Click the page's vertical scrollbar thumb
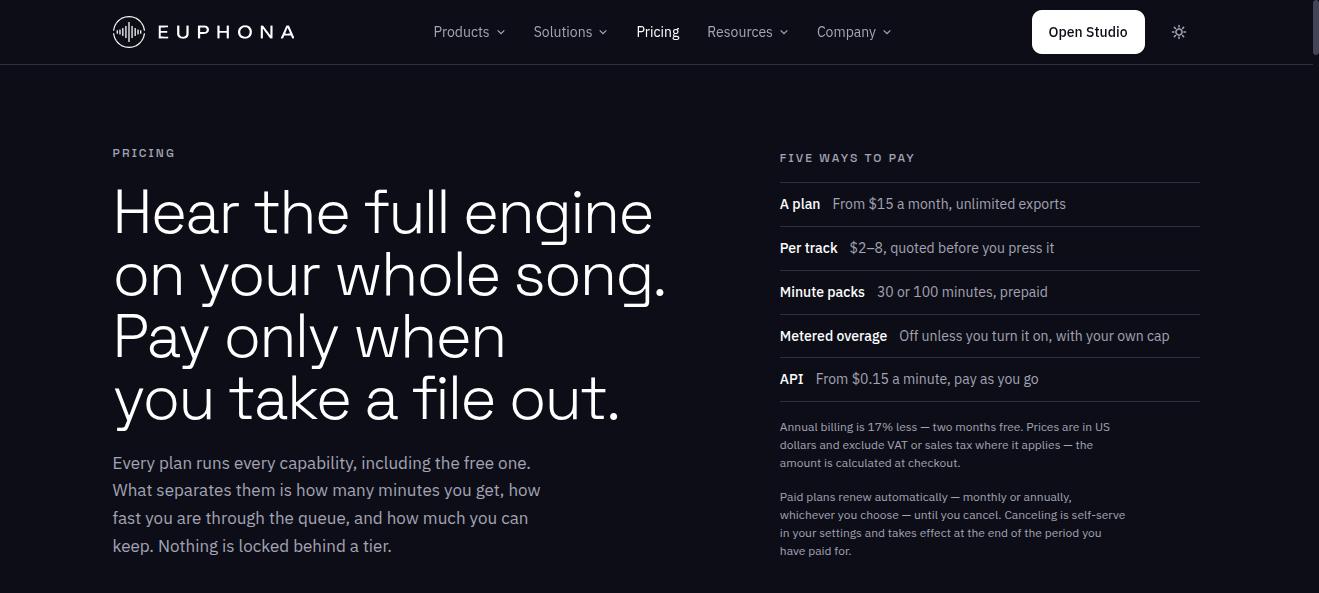This screenshot has width=1319, height=593. [1315, 28]
